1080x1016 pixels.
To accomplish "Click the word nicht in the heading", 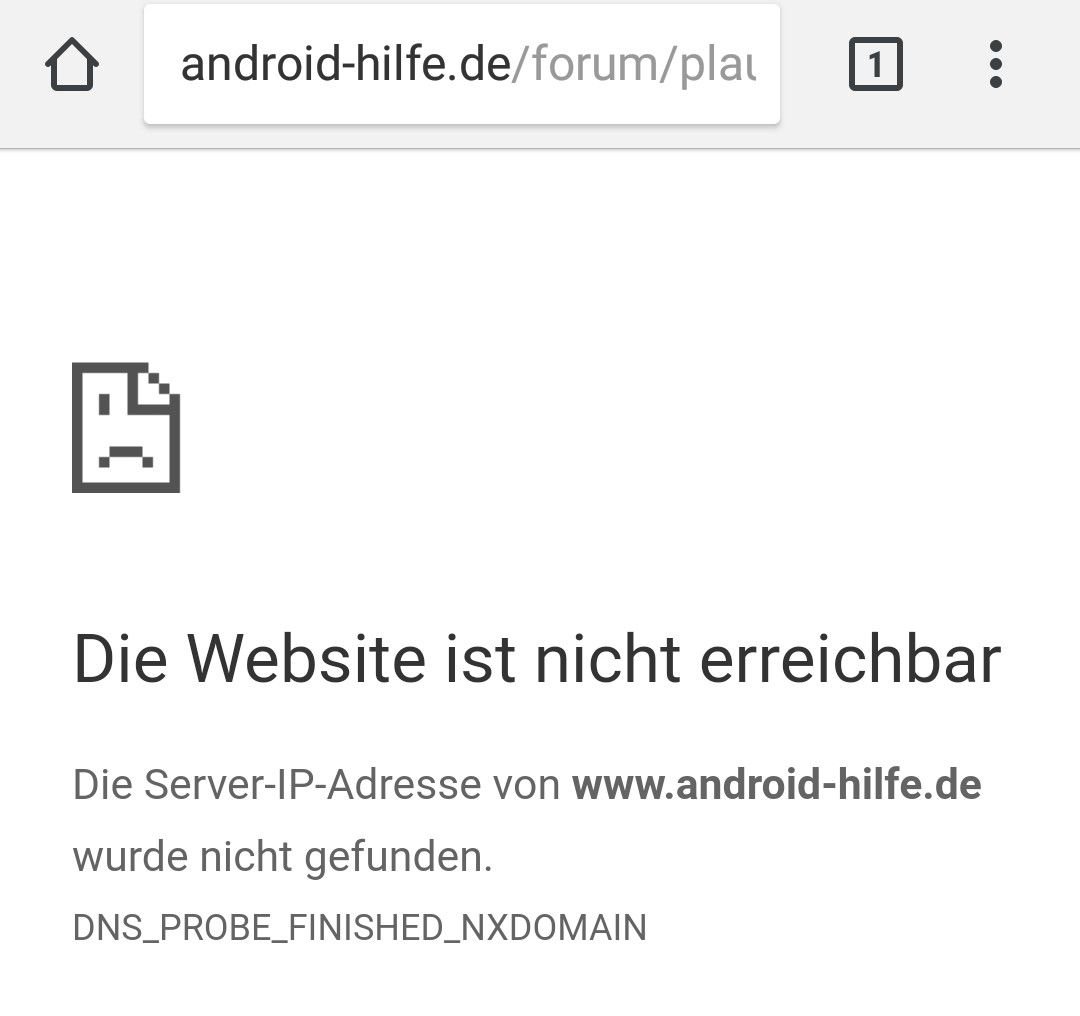I will [608, 659].
